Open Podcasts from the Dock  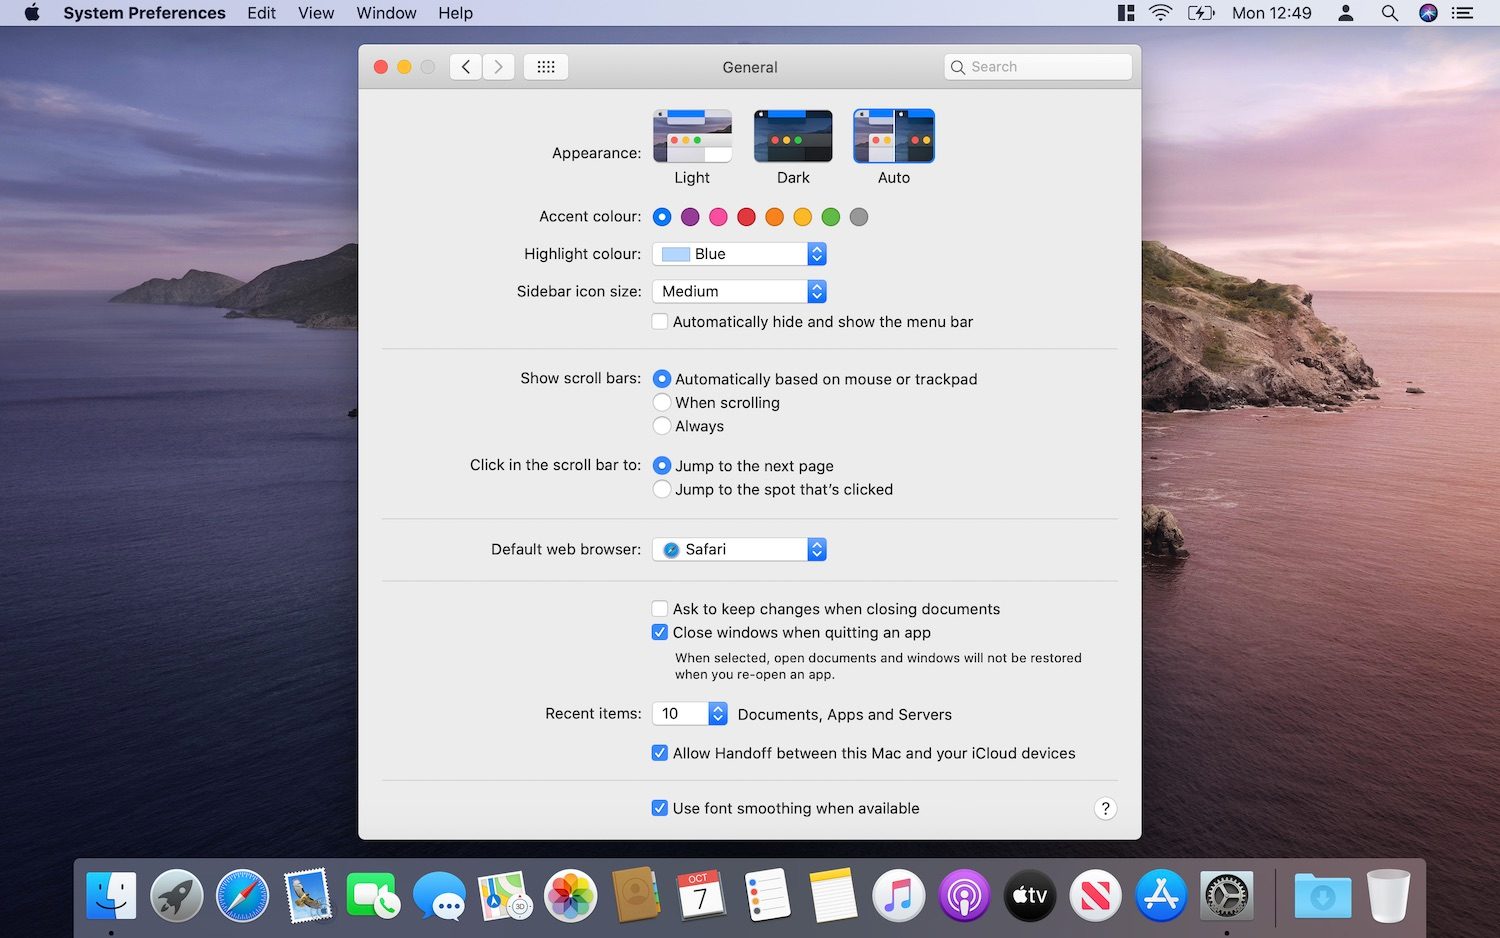coord(964,895)
